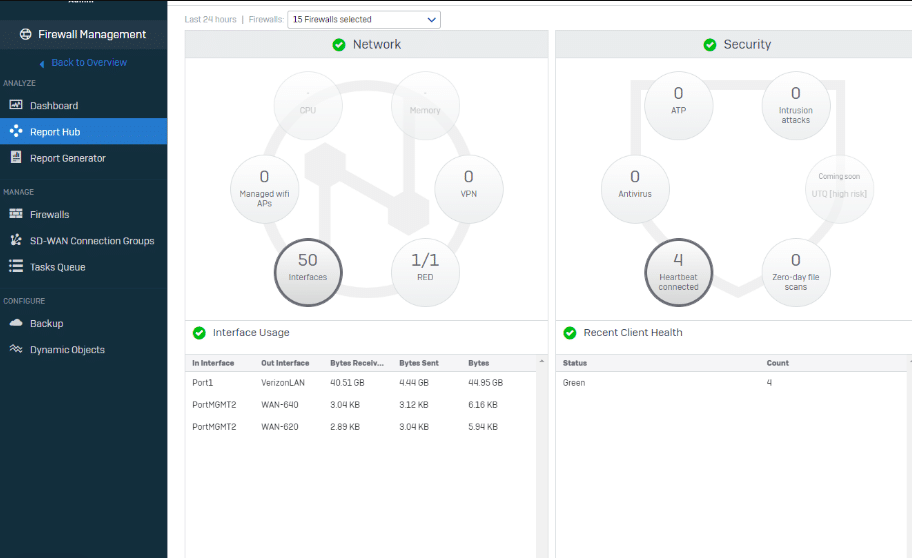Open Dynamic Objects page

84,350
